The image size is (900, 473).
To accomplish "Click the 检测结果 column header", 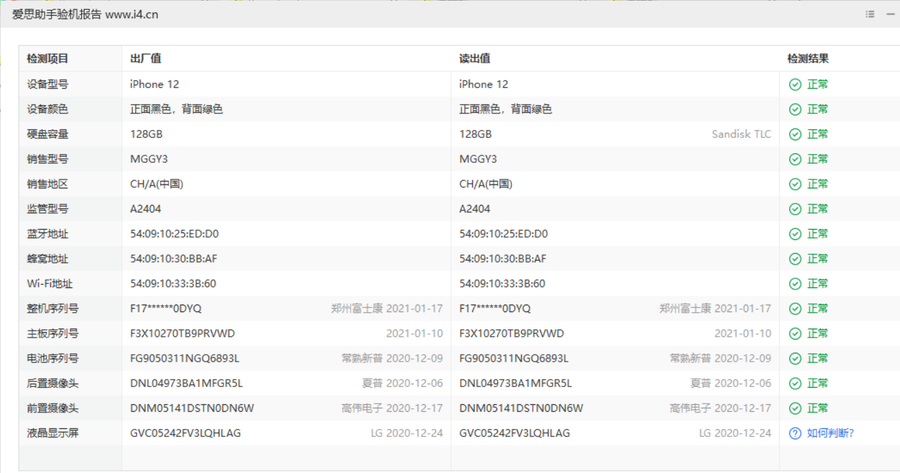I will point(808,59).
